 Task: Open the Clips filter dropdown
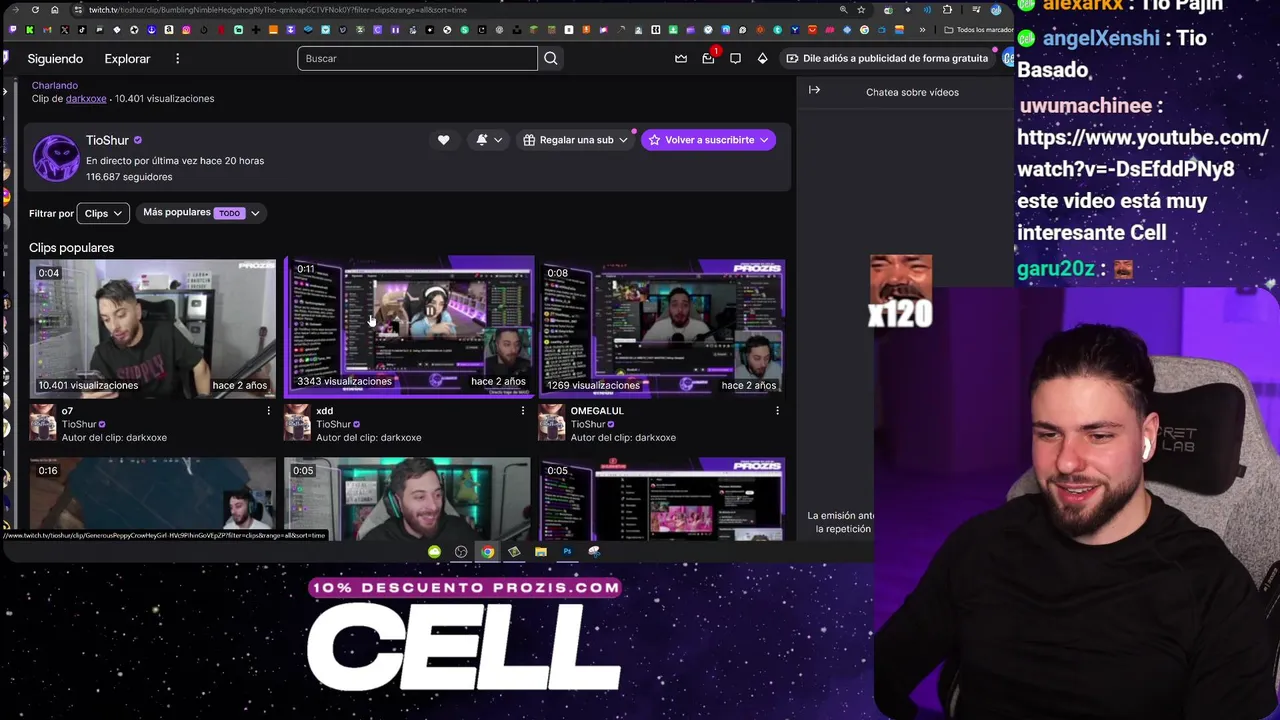[103, 213]
